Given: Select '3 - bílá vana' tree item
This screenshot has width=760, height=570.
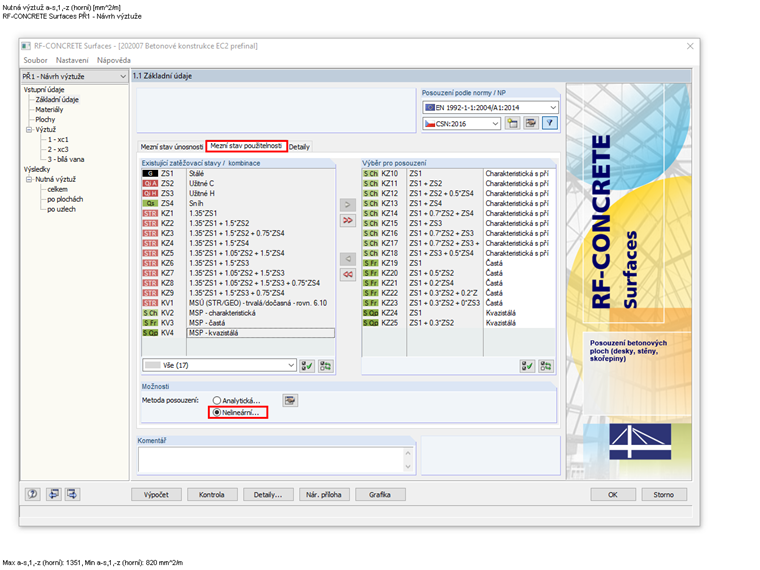Looking at the screenshot, I should (65, 159).
